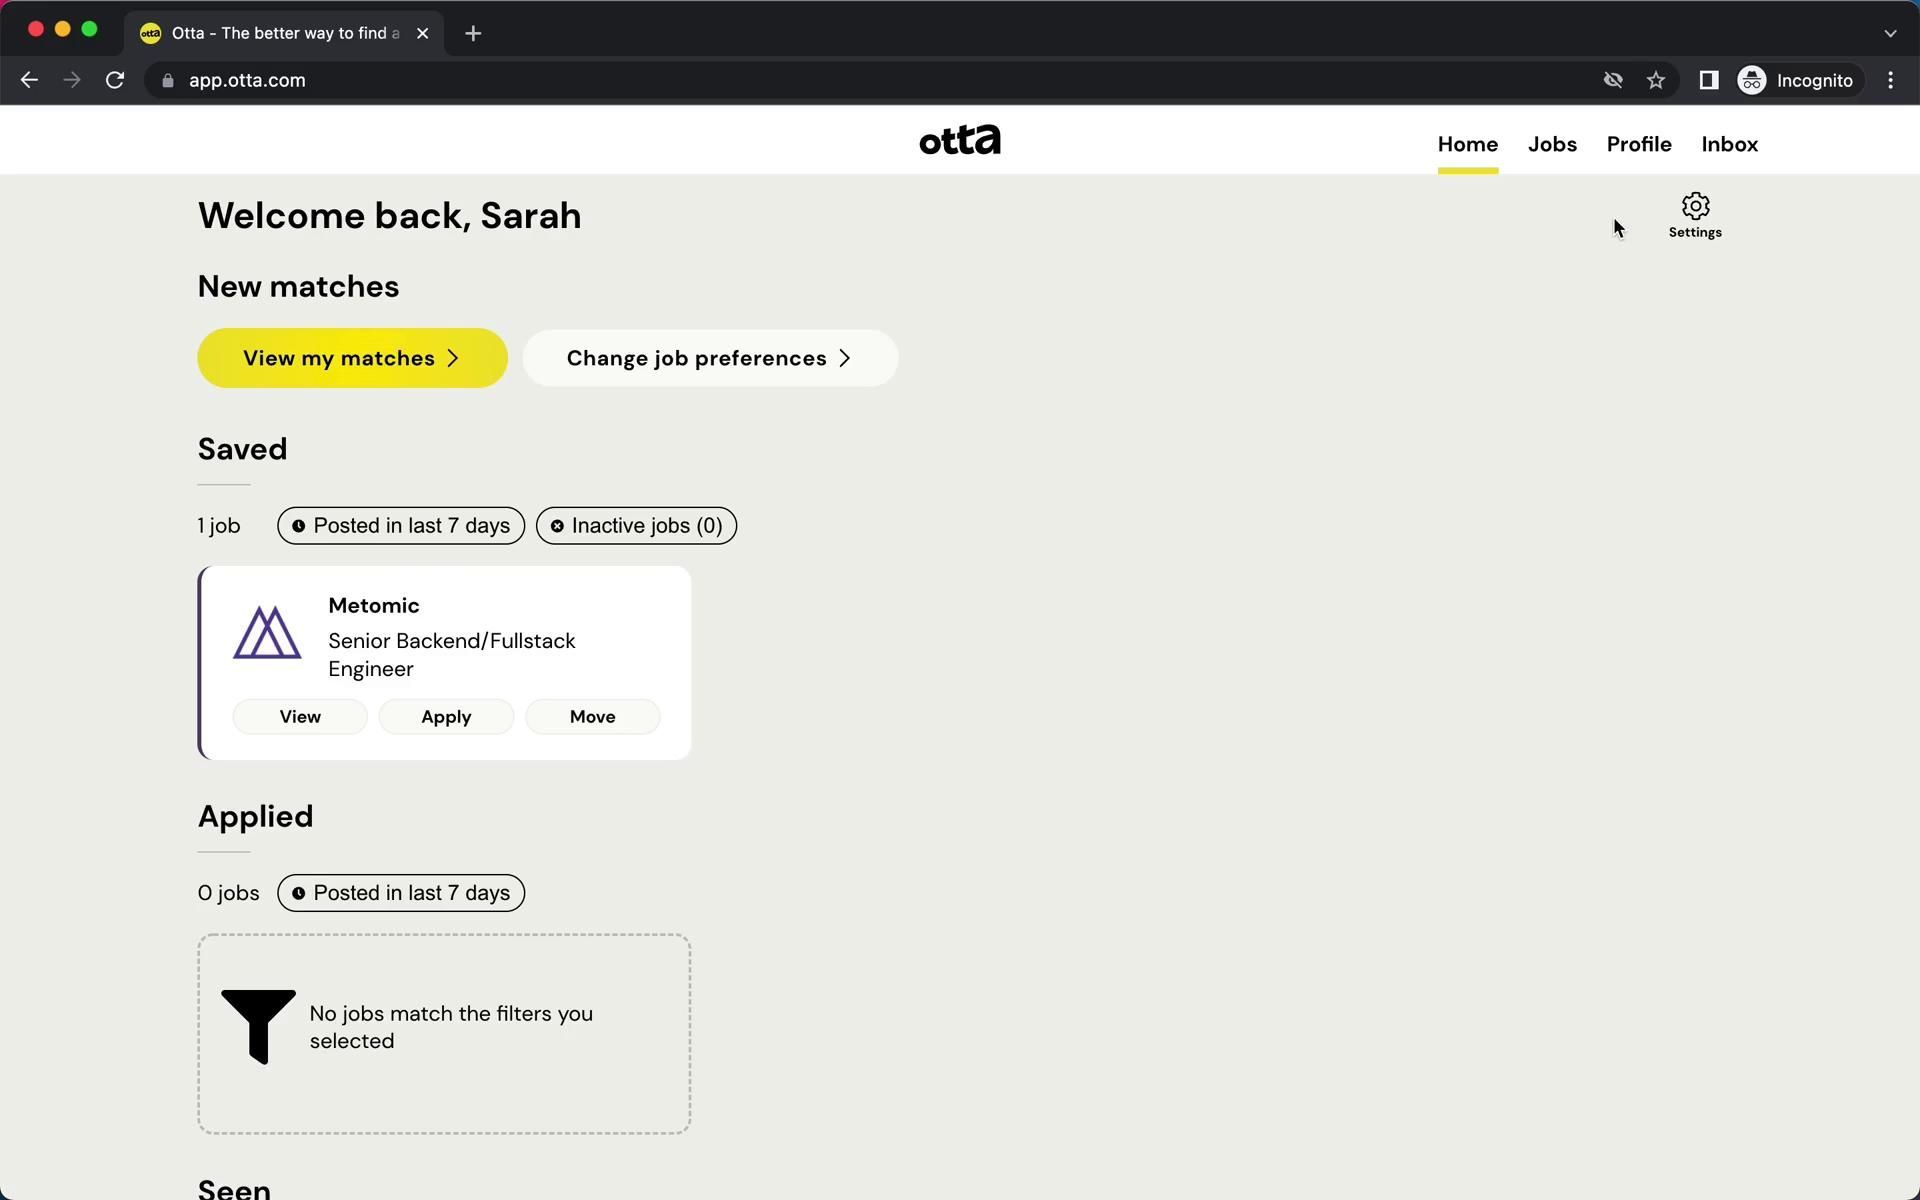The height and width of the screenshot is (1200, 1920).
Task: Open Chrome three-dot menu
Action: pyautogui.click(x=1890, y=80)
